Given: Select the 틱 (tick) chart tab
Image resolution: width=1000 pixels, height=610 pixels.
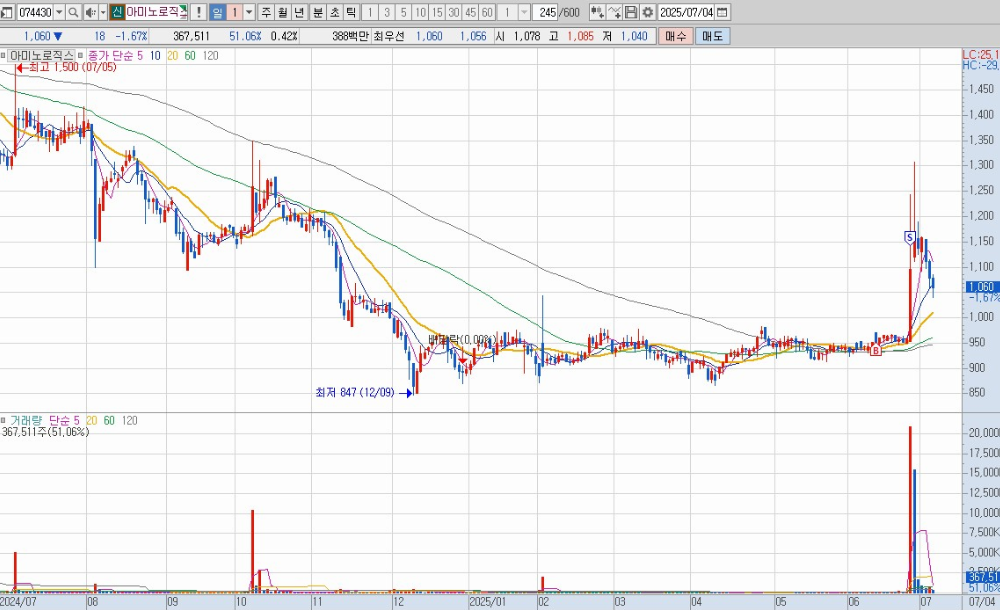Looking at the screenshot, I should [351, 13].
